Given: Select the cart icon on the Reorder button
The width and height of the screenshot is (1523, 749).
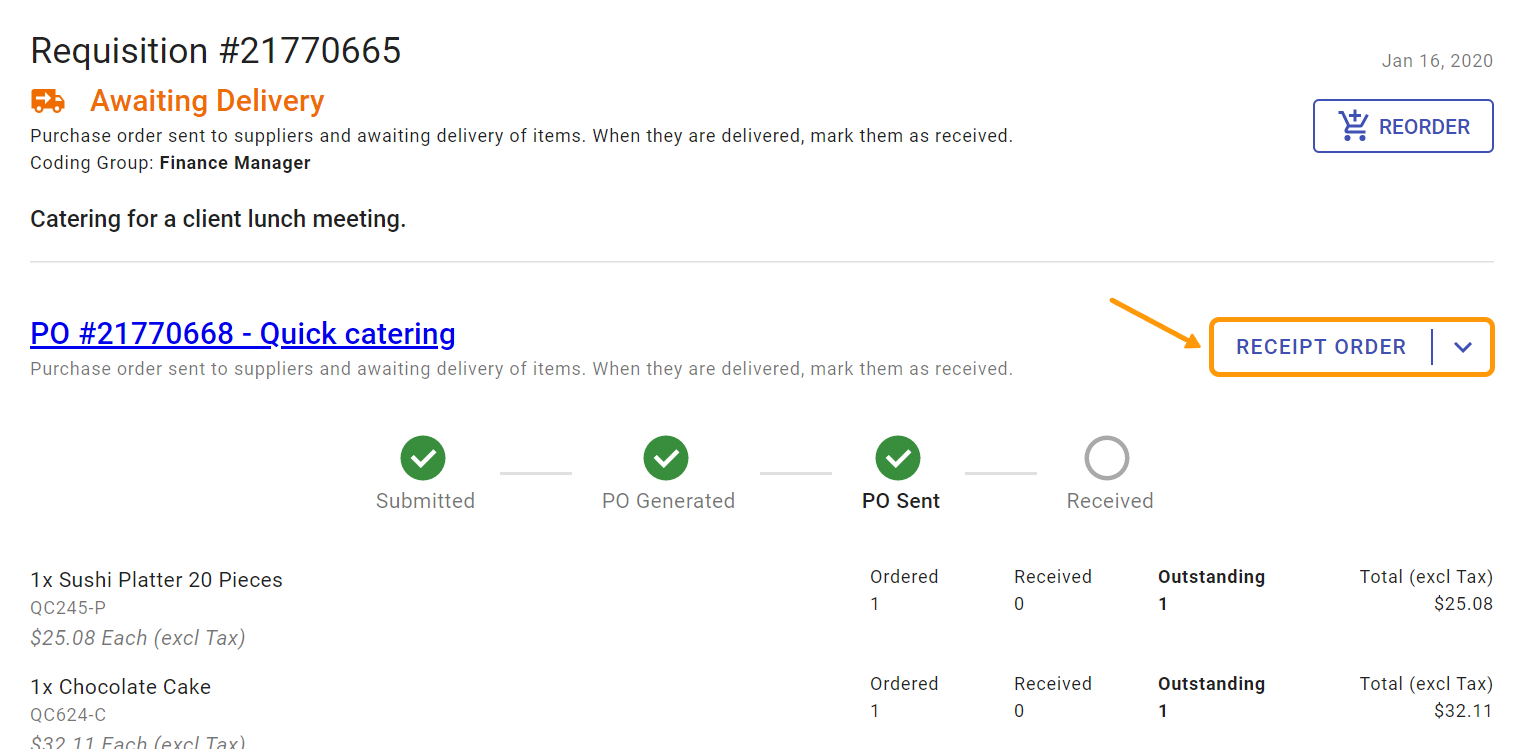Looking at the screenshot, I should coord(1354,125).
